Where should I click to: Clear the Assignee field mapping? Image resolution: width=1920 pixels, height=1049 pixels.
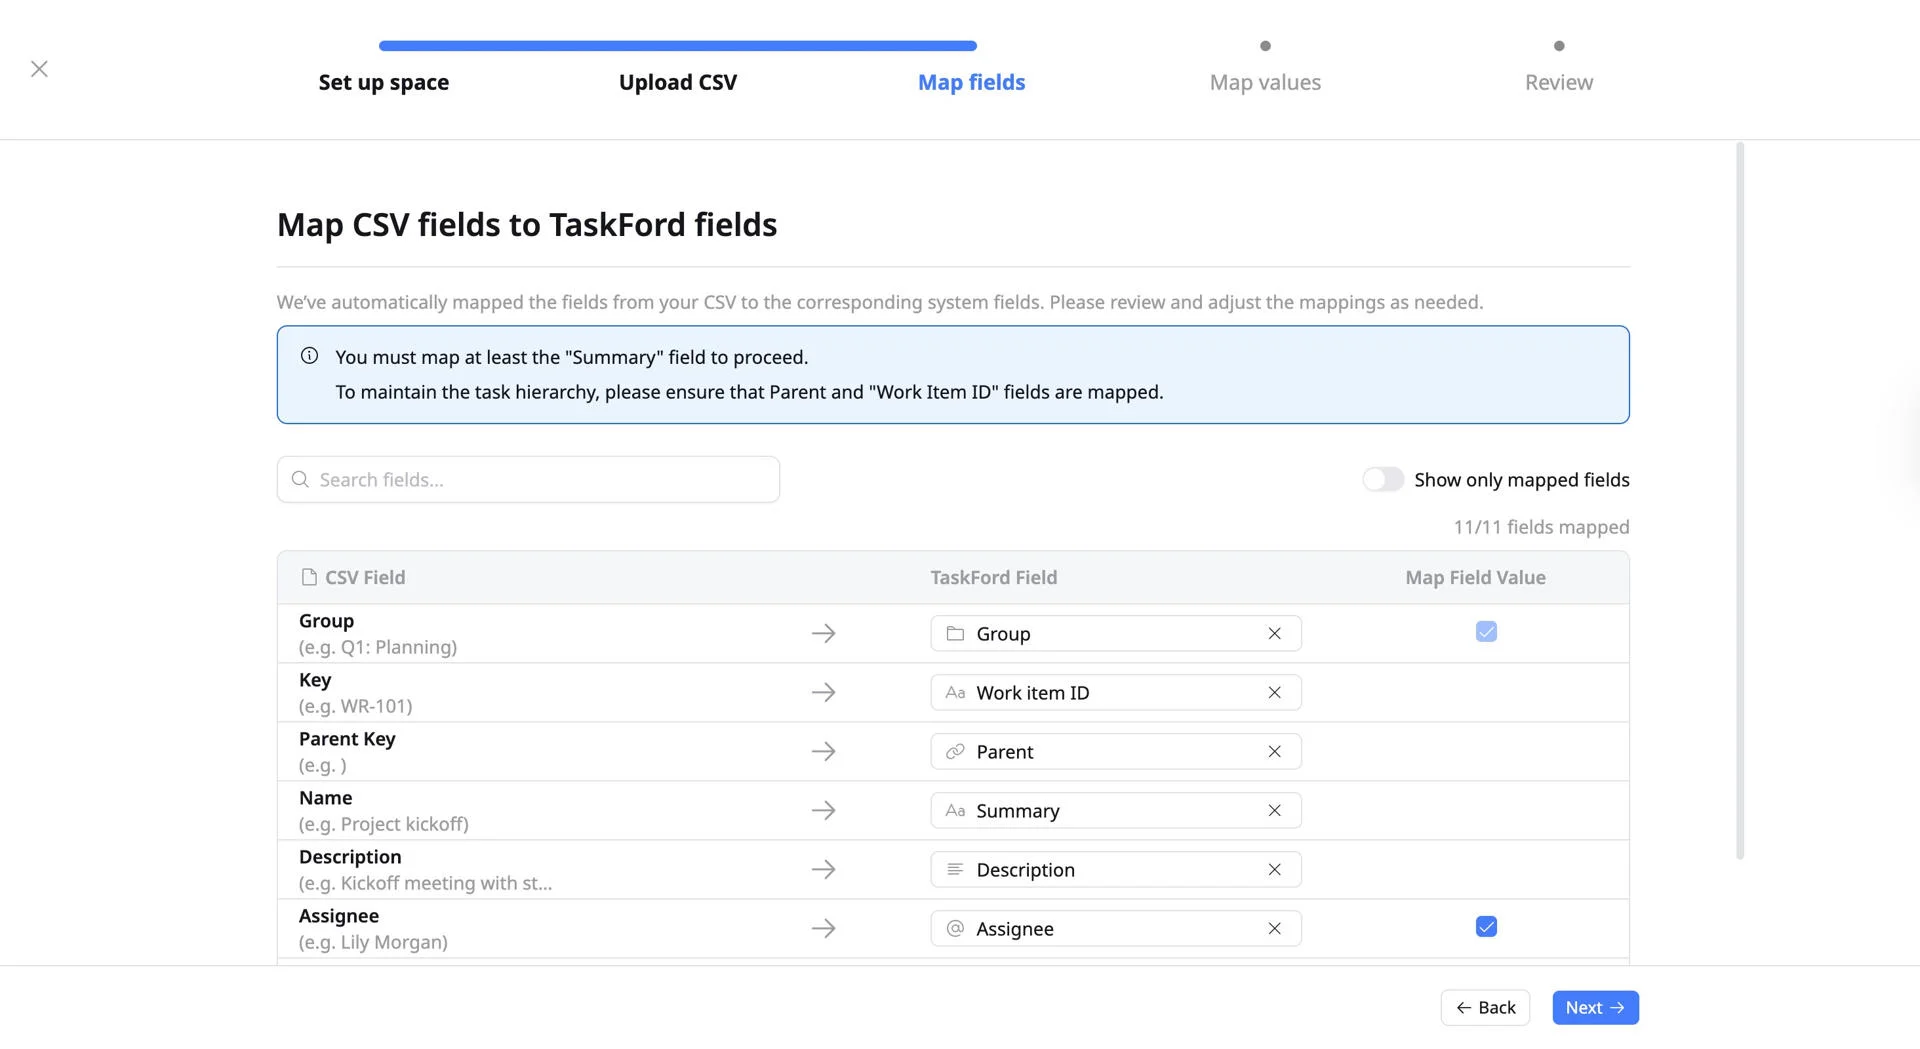click(x=1274, y=929)
